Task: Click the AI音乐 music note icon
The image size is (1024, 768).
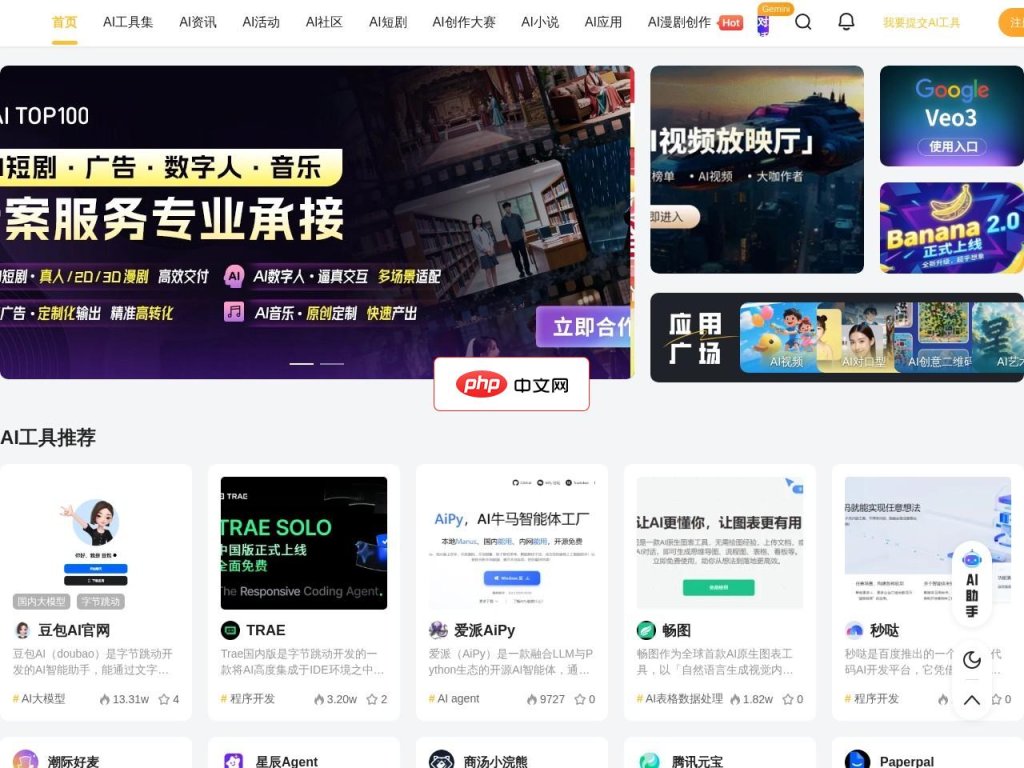Action: click(234, 312)
